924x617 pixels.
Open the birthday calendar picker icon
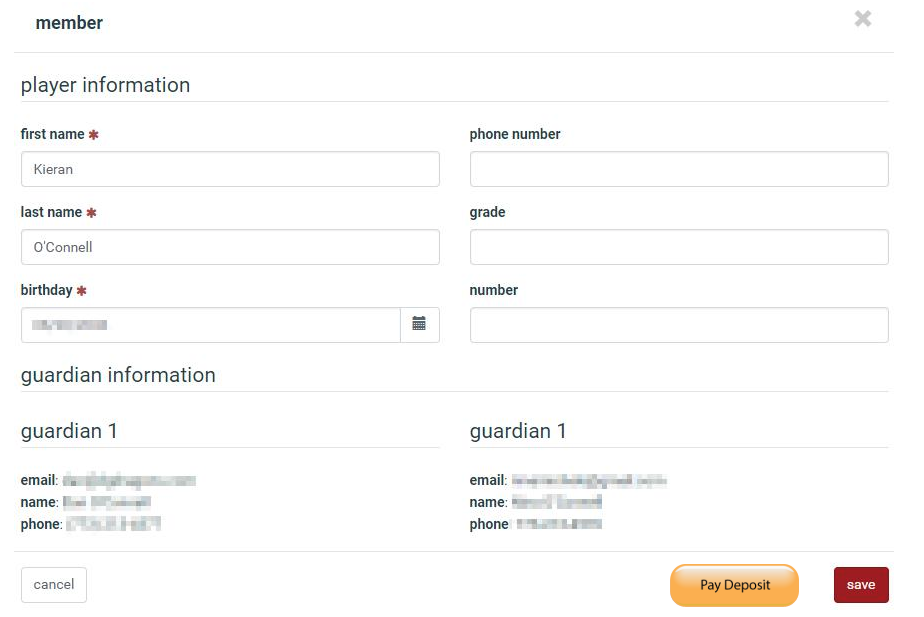(419, 325)
